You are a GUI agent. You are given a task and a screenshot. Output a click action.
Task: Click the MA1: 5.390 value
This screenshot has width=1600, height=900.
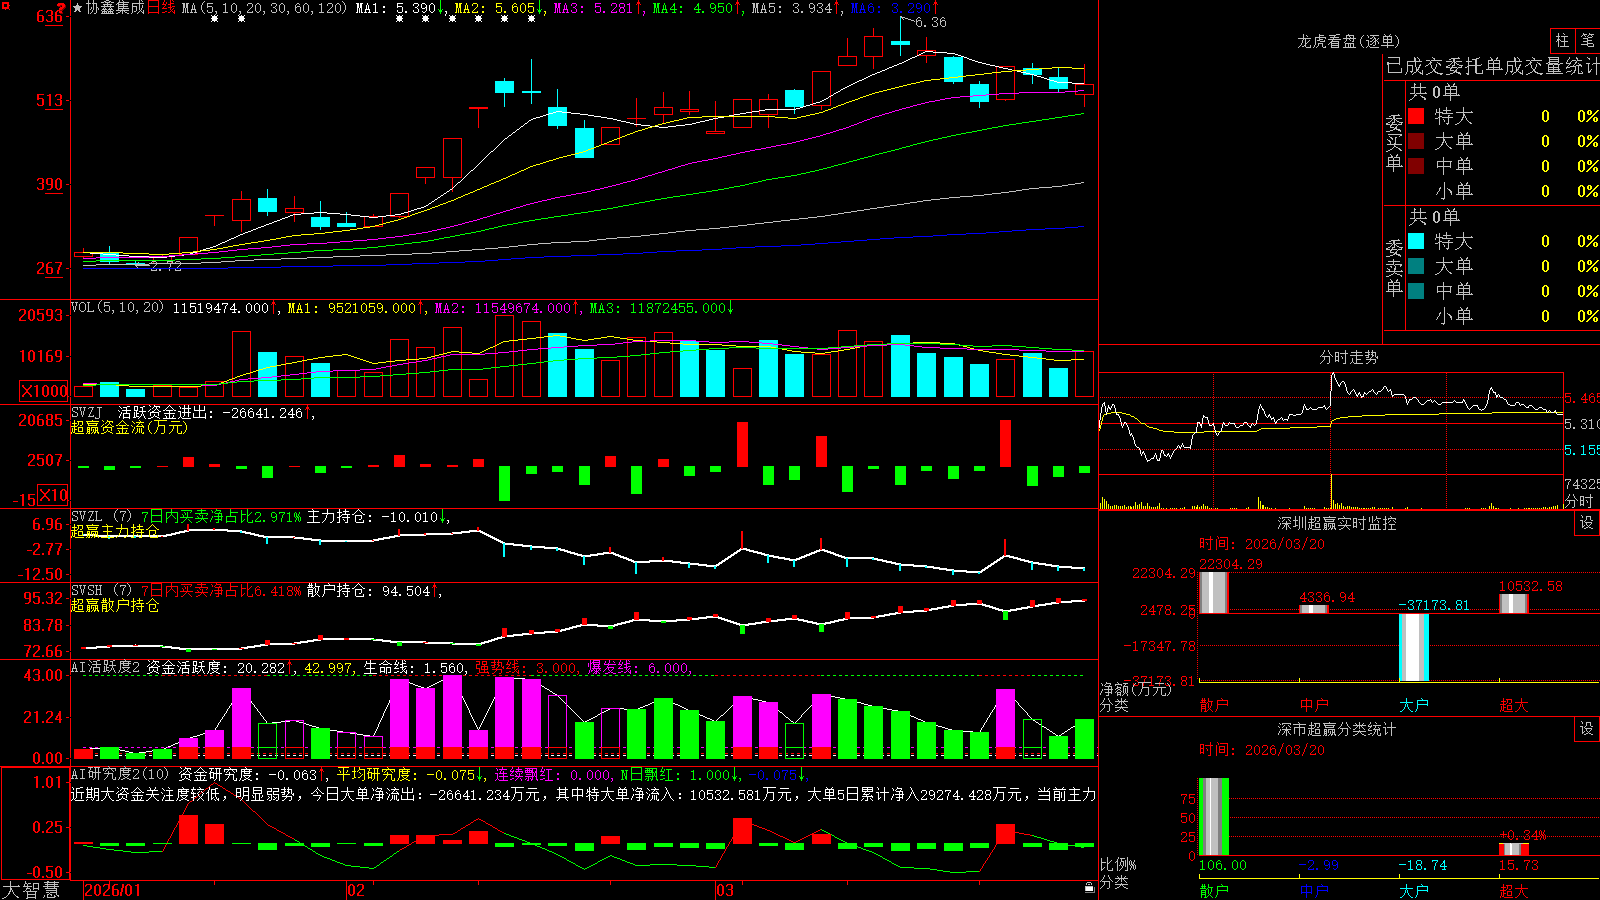click(396, 8)
